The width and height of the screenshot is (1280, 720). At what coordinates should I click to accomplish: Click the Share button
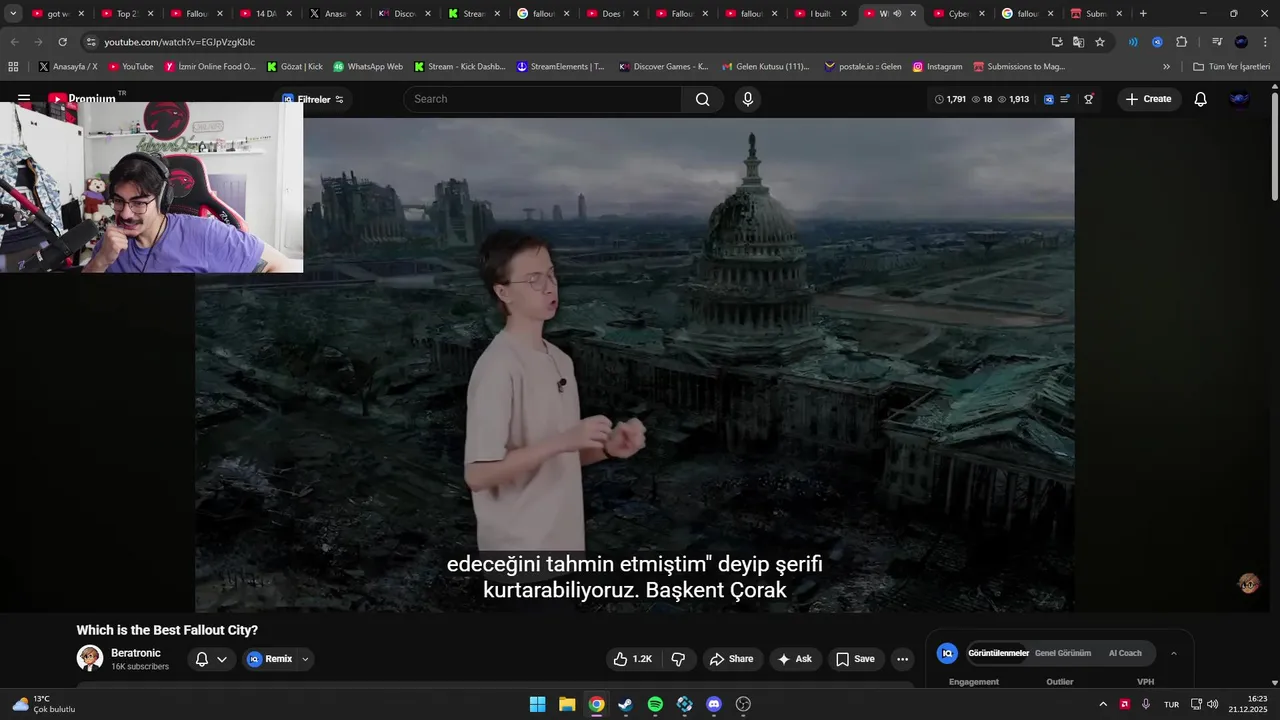click(x=731, y=659)
